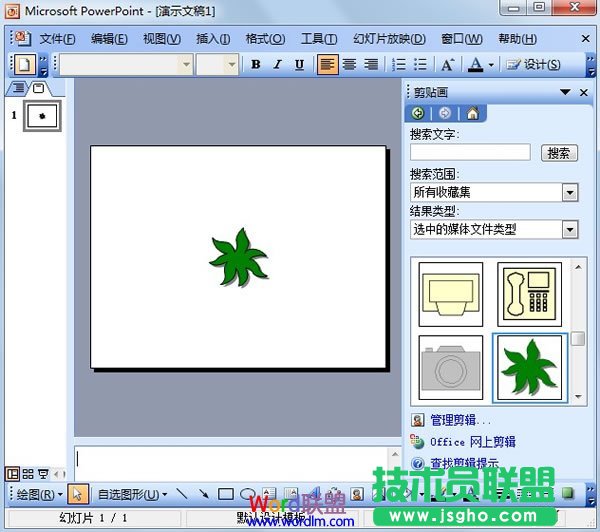Click the Font Color button

click(476, 64)
